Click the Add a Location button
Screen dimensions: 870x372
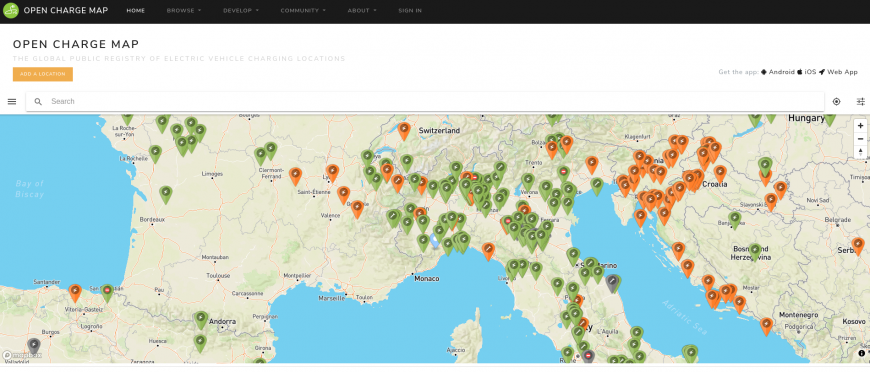(x=43, y=74)
